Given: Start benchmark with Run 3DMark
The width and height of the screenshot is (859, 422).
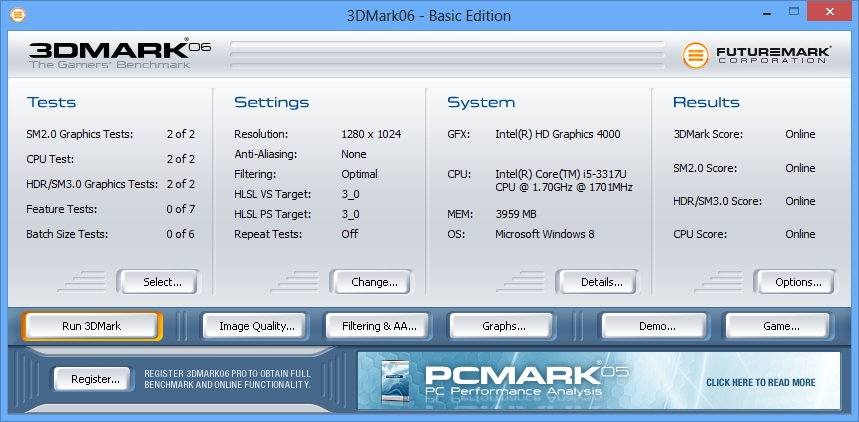Looking at the screenshot, I should click(92, 326).
